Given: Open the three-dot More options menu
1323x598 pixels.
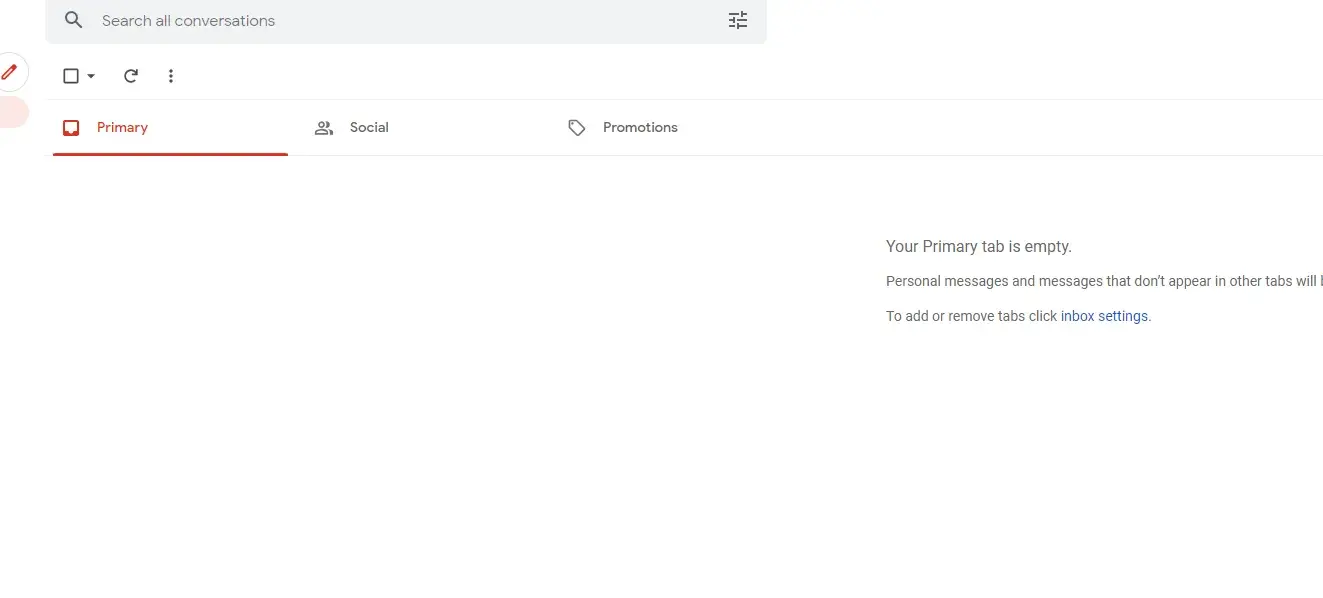Looking at the screenshot, I should tap(171, 76).
